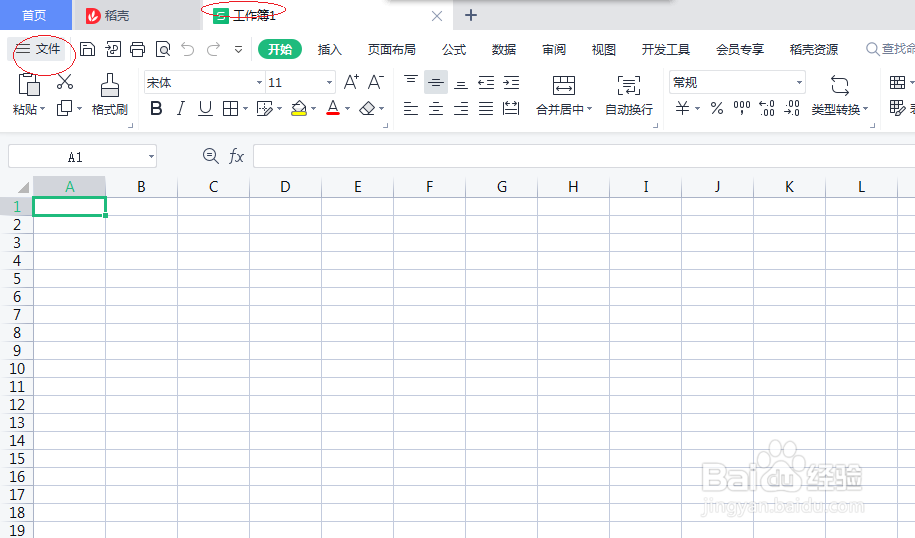The image size is (915, 538).
Task: Apply cell borders icon
Action: tap(231, 109)
